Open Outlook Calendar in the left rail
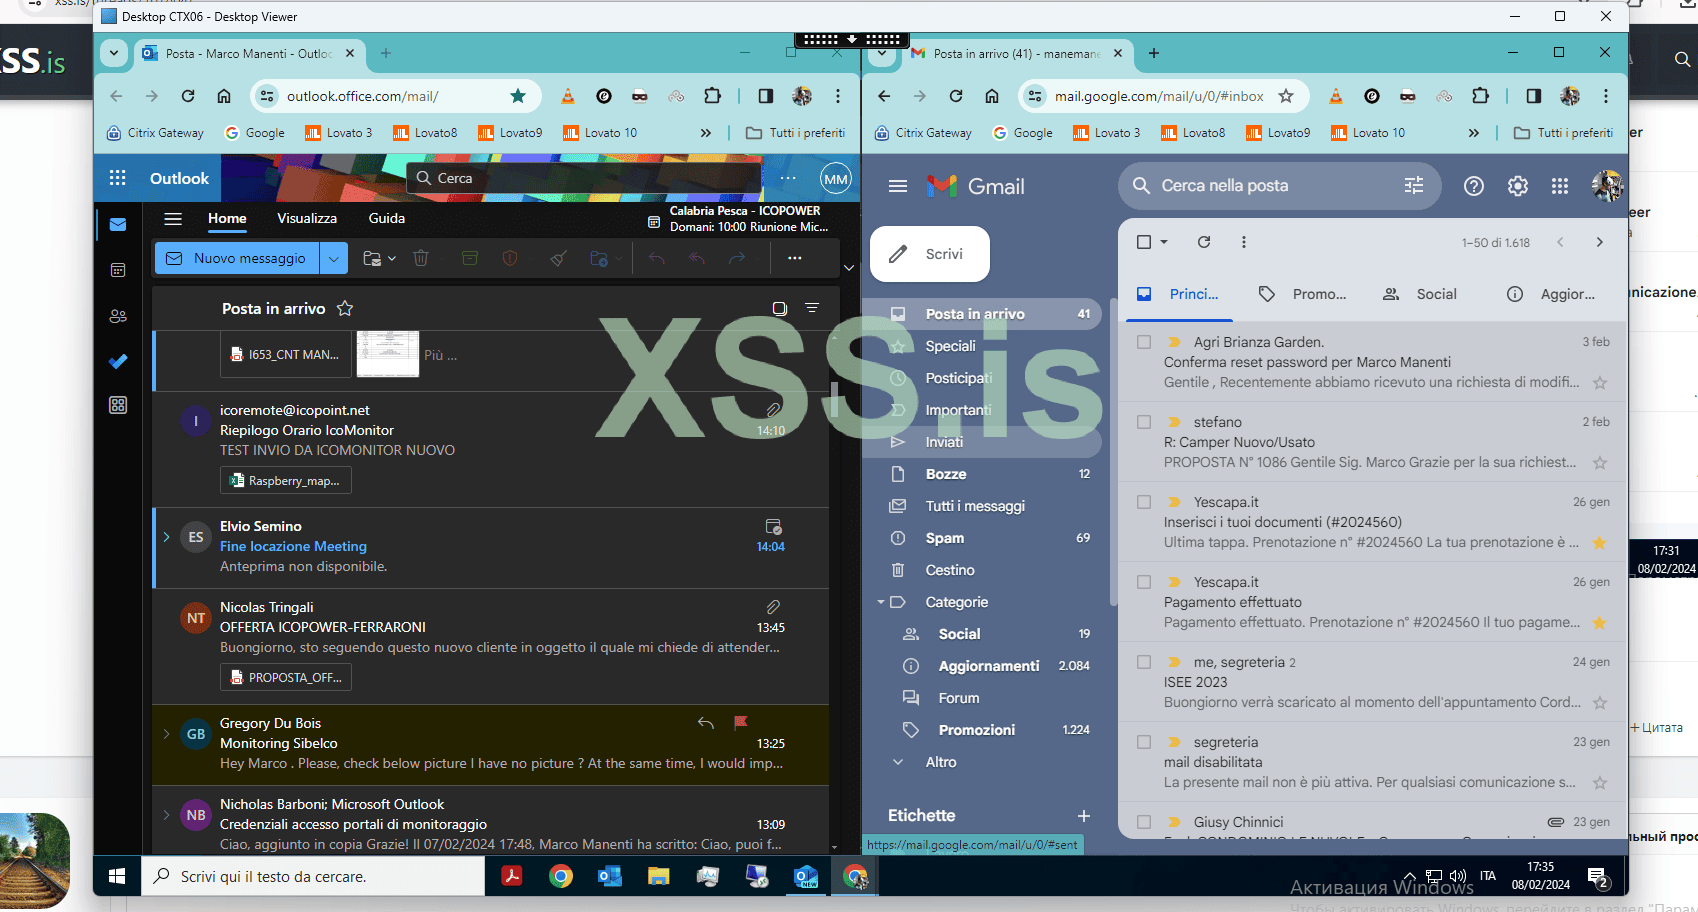 point(118,270)
